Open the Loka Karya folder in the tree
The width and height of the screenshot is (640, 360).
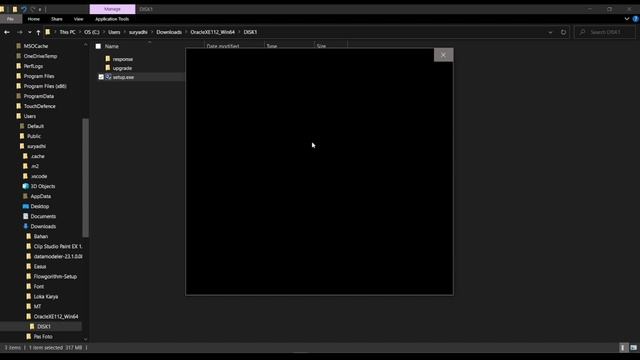(46, 297)
